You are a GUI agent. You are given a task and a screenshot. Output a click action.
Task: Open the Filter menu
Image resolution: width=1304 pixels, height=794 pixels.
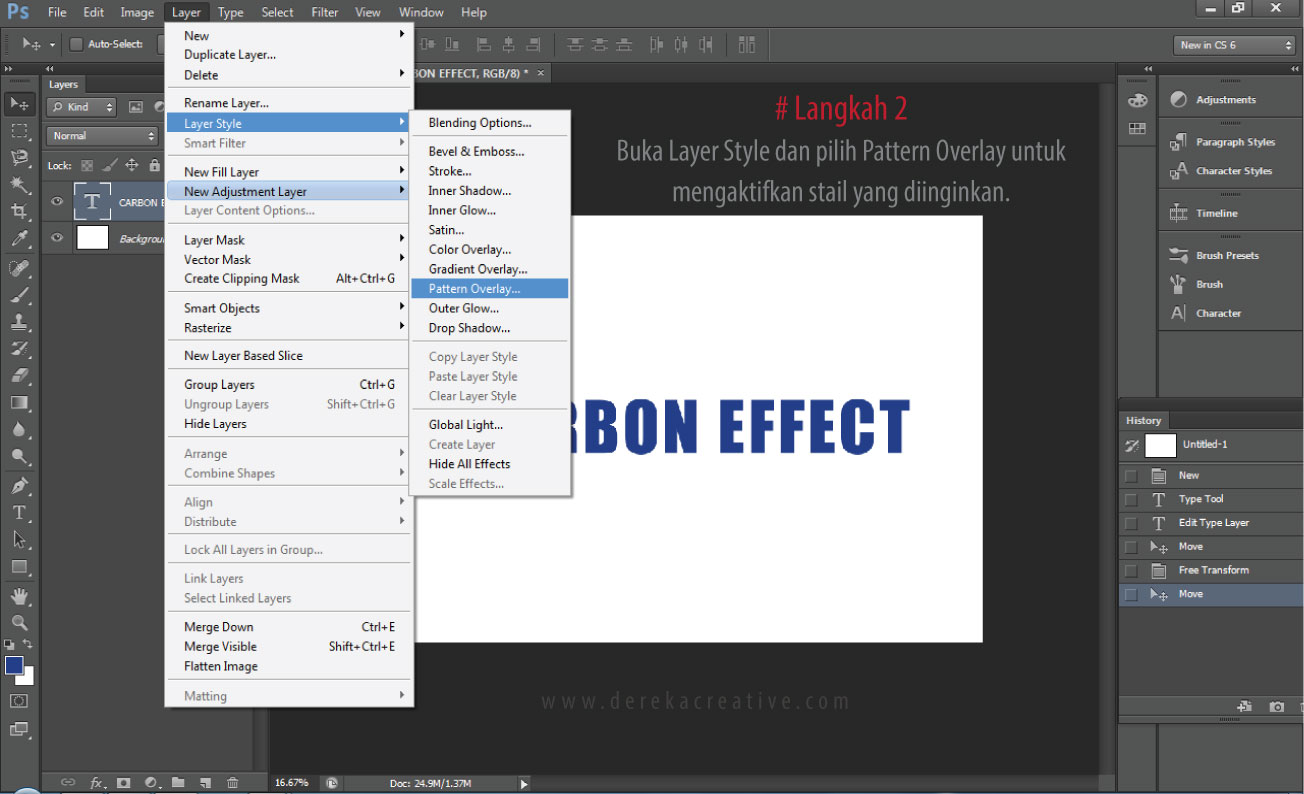click(324, 12)
